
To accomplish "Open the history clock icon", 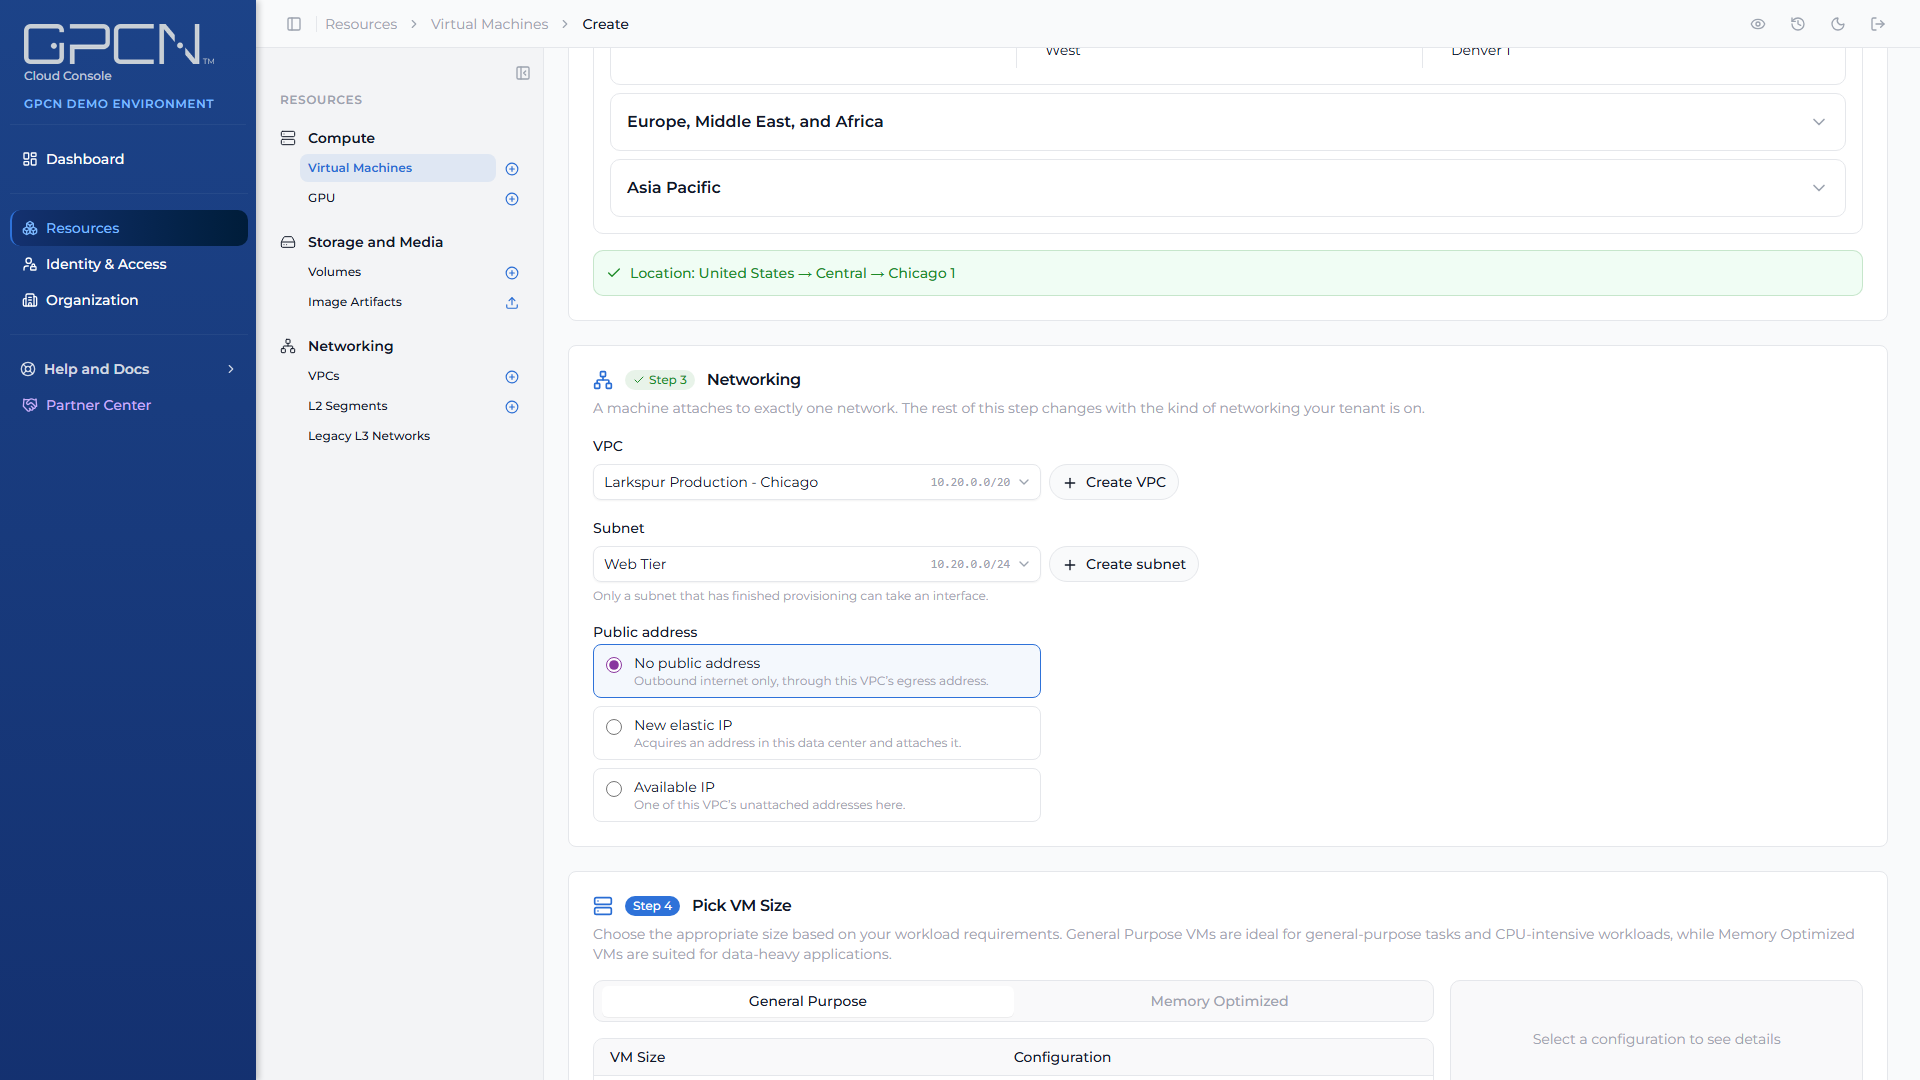I will [x=1798, y=24].
